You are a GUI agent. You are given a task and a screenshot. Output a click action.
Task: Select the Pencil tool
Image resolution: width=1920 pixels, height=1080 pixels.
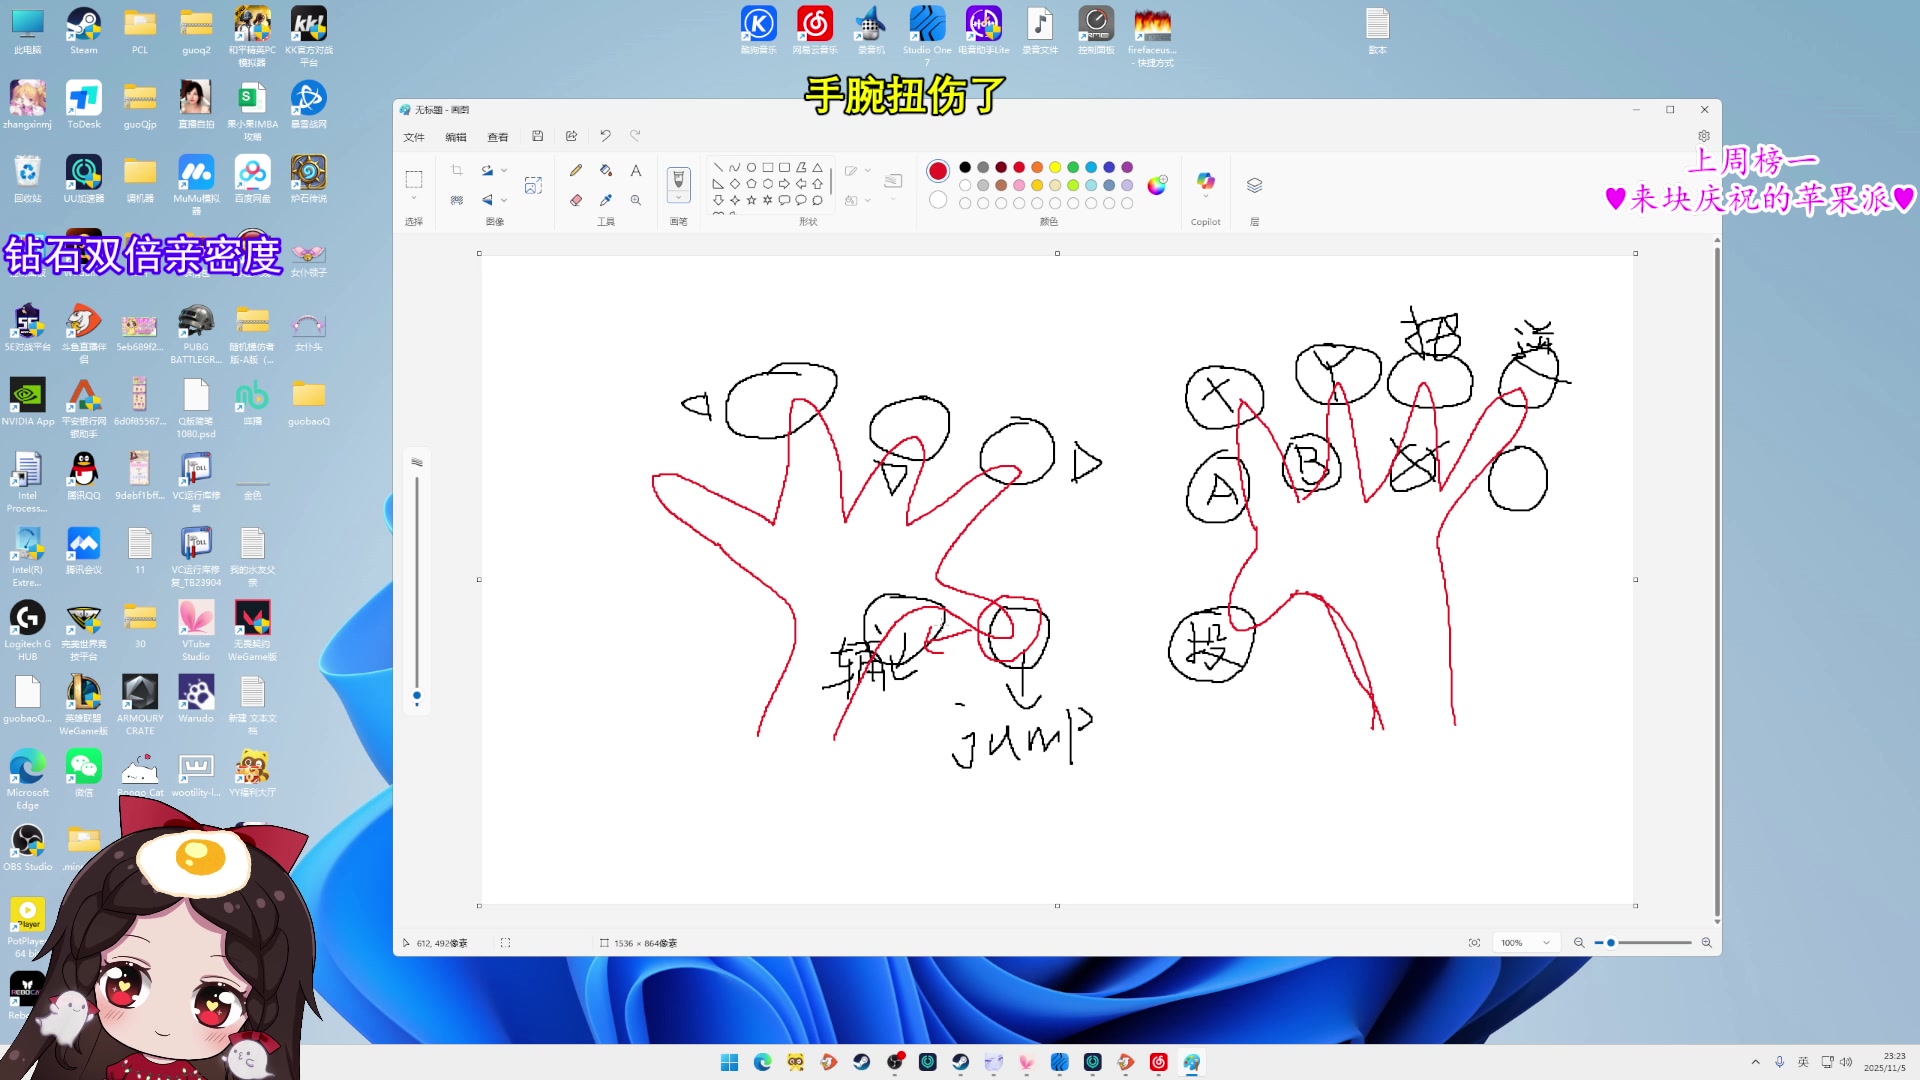(x=576, y=171)
